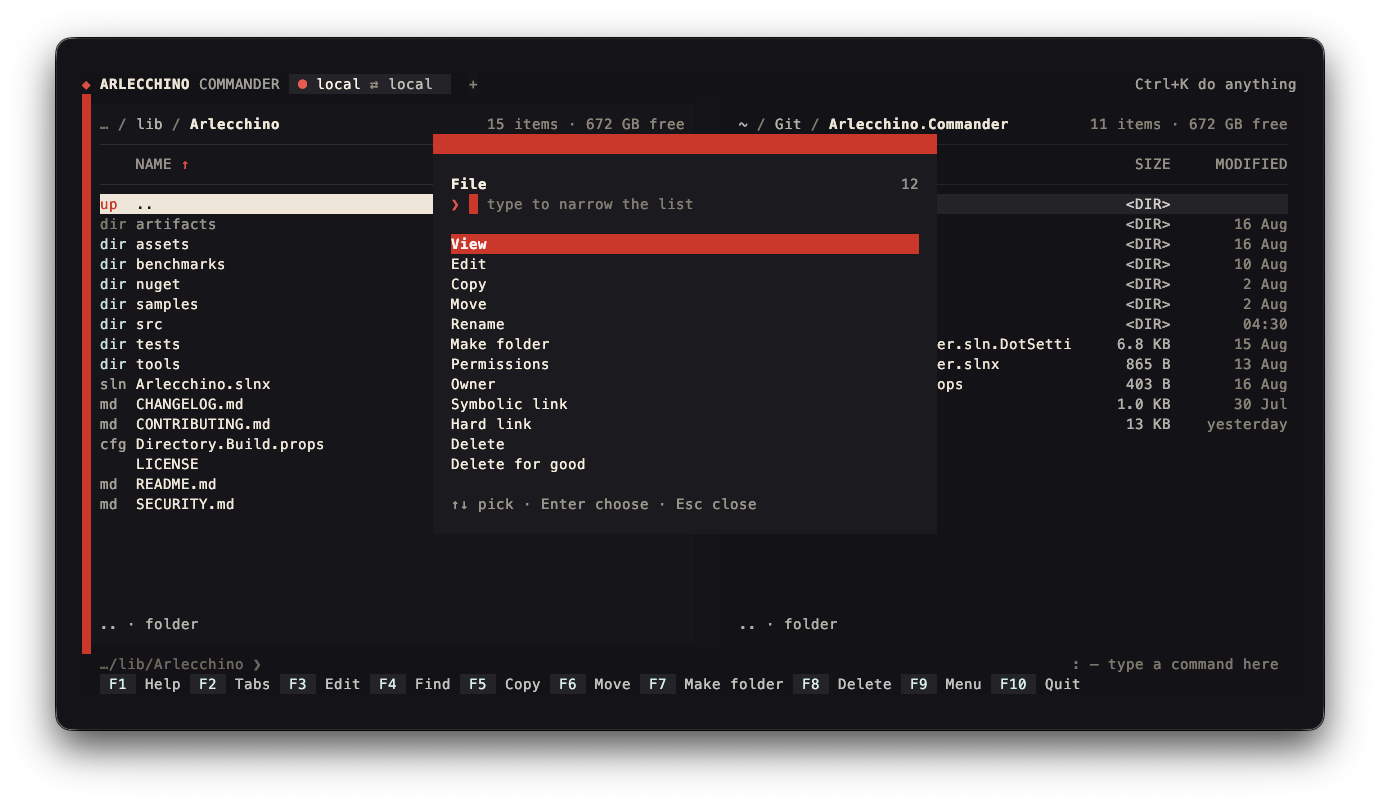Viewport: 1380px width, 804px height.
Task: Choose Hard link entry
Action: pos(685,424)
